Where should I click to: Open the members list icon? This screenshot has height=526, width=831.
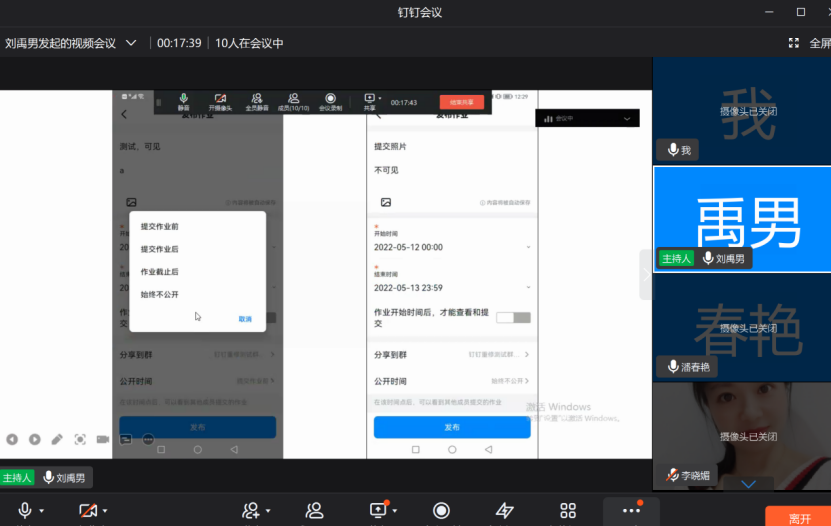(314, 510)
